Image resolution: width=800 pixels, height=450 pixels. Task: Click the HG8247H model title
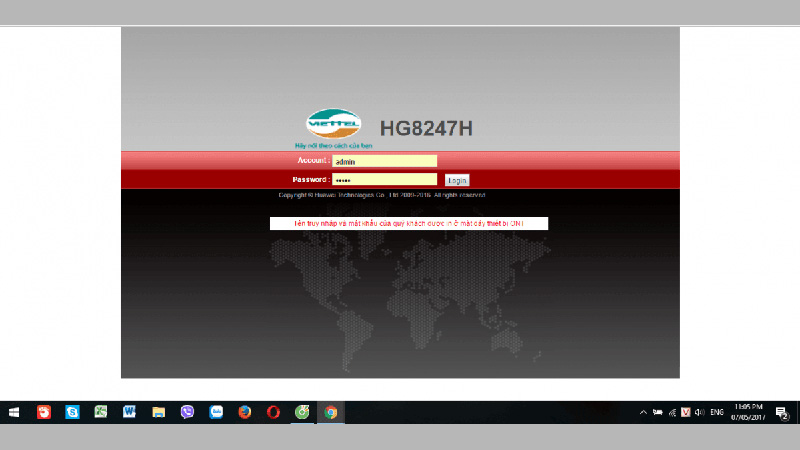point(426,129)
